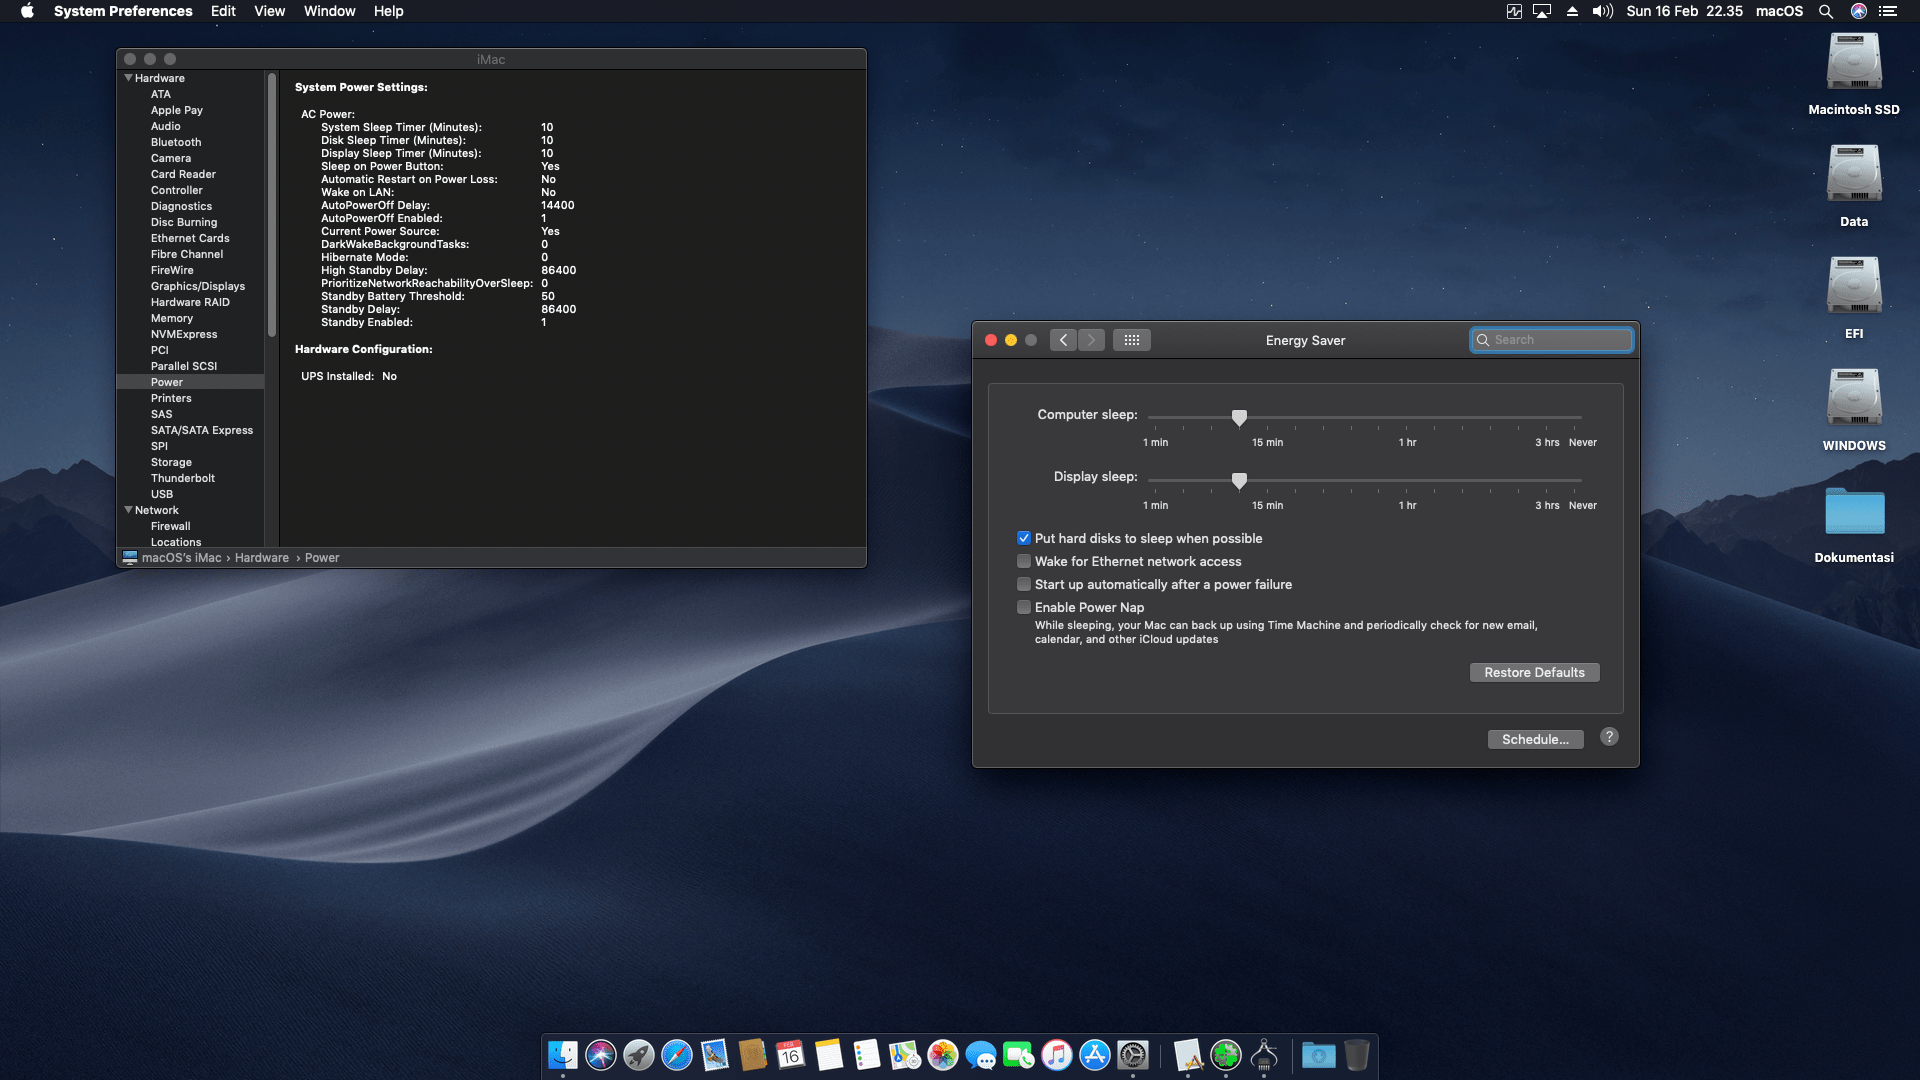Select Storage in Hardware list

pyautogui.click(x=171, y=462)
